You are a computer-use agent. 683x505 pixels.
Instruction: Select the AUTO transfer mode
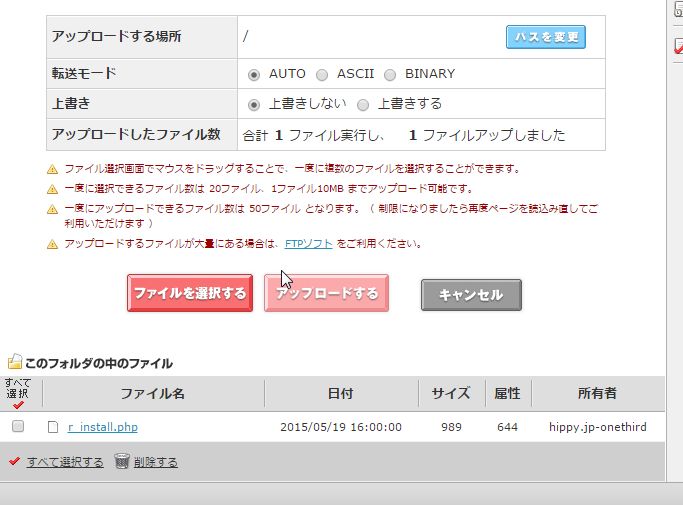click(254, 74)
